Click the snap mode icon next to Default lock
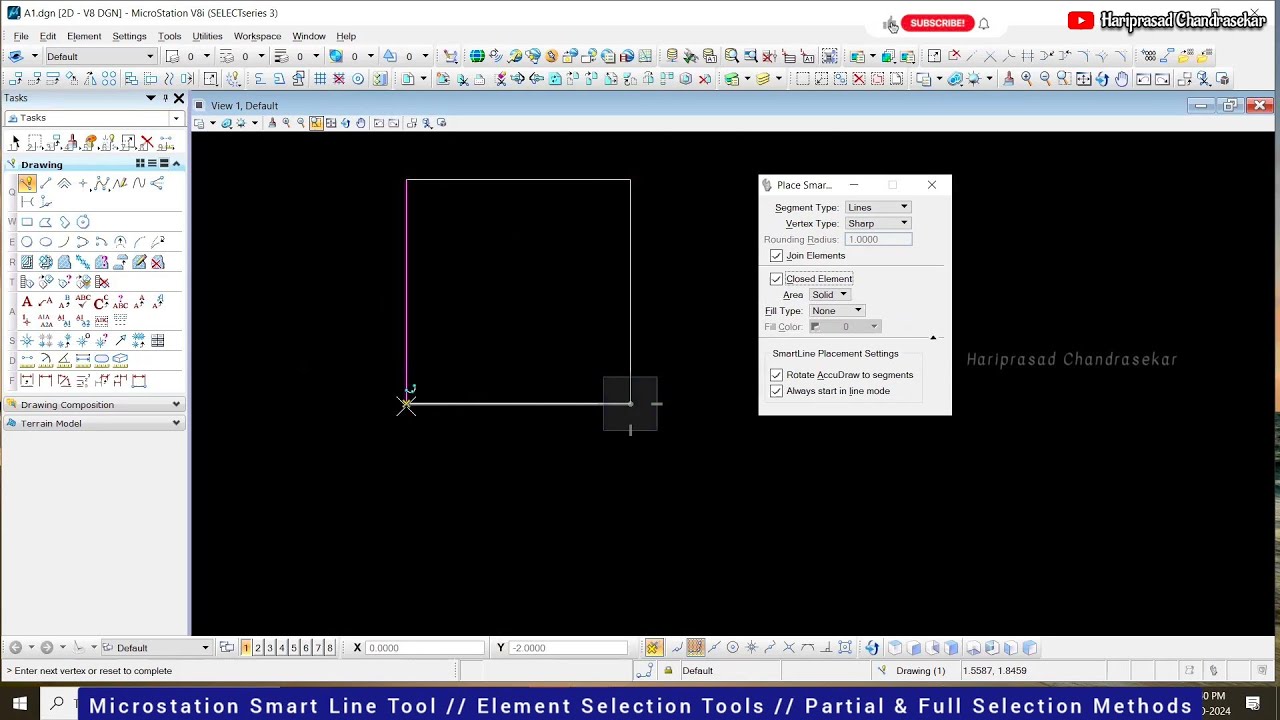The height and width of the screenshot is (720, 1280). (645, 671)
